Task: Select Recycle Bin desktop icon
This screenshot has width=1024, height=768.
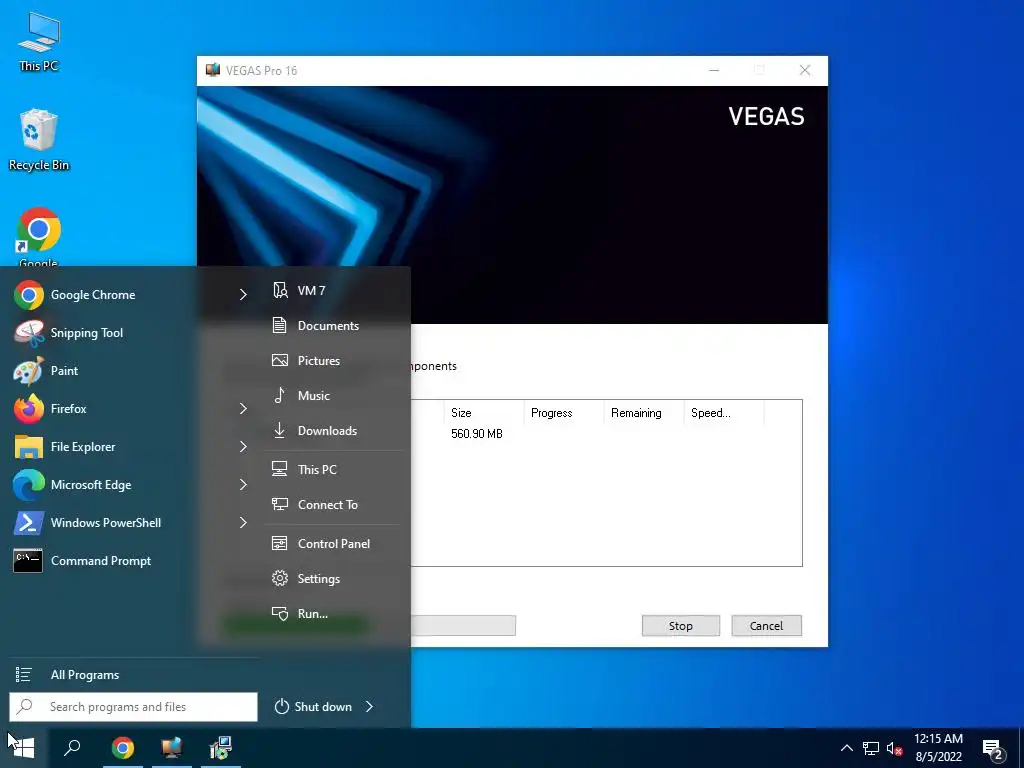Action: [39, 140]
